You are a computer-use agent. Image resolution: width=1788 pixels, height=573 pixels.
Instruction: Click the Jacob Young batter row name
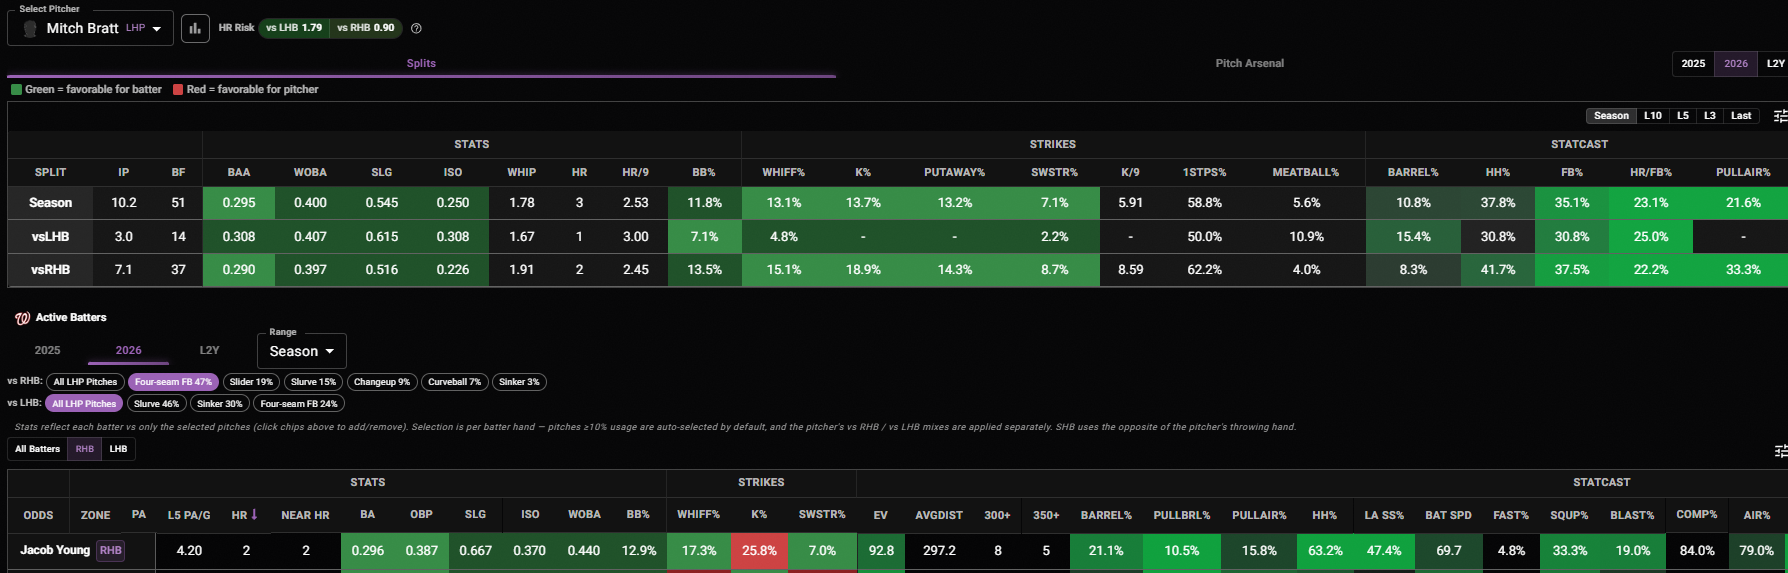55,550
